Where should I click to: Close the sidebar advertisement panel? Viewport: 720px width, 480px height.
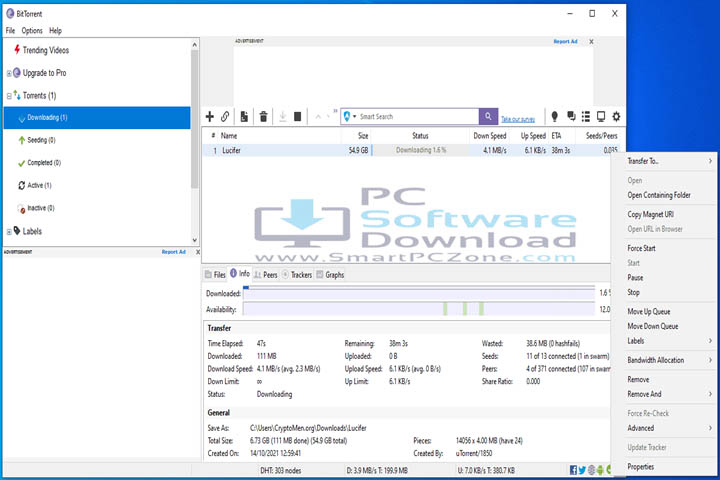(198, 252)
